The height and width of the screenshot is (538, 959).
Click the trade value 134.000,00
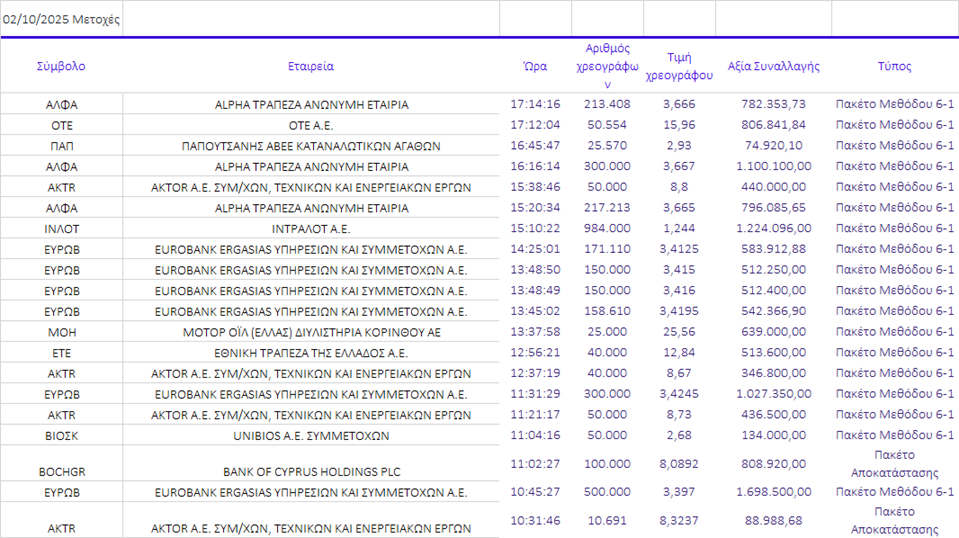[774, 435]
